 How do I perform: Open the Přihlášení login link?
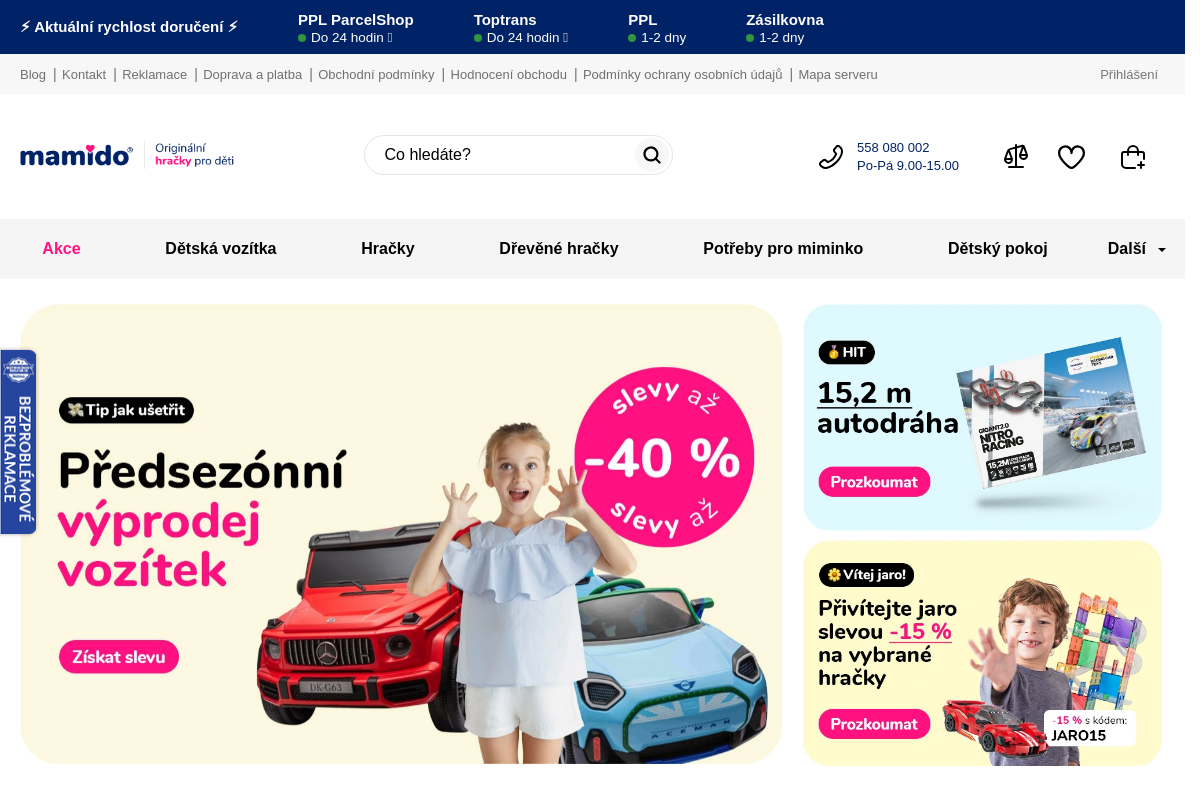[x=1129, y=75]
